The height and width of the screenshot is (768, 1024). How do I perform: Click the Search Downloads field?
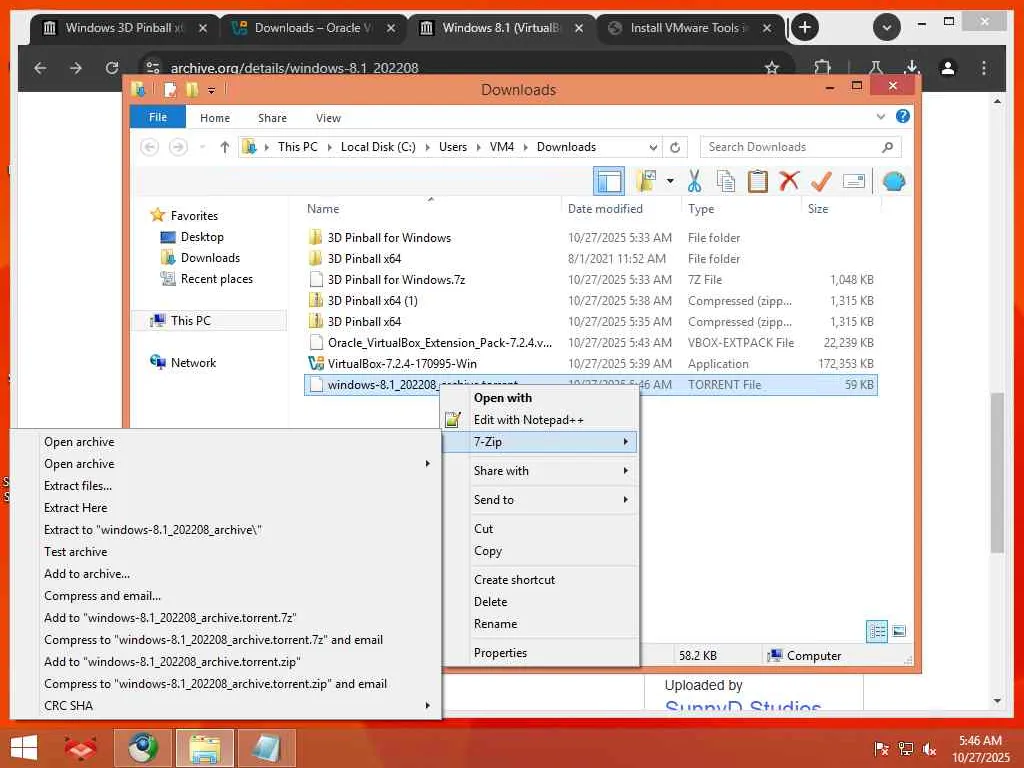coord(800,147)
